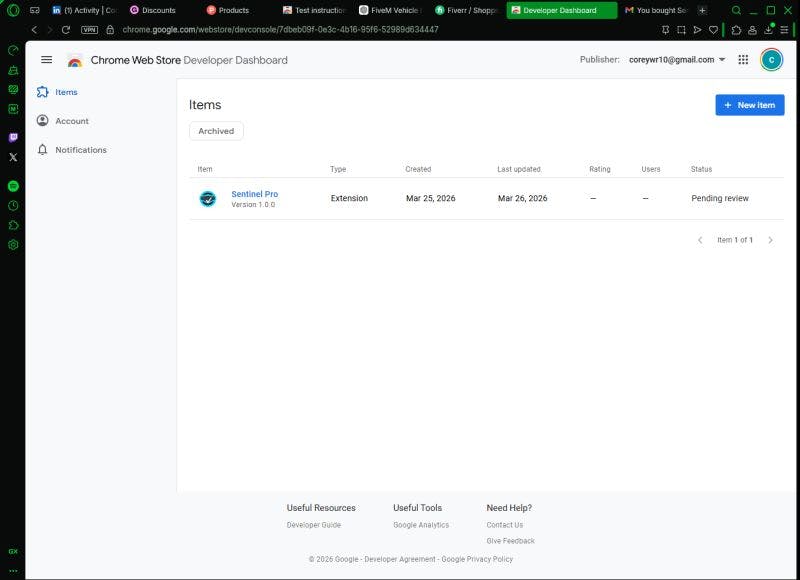Click the GX icon at sidebar bottom
Image resolution: width=800 pixels, height=580 pixels.
pos(13,551)
